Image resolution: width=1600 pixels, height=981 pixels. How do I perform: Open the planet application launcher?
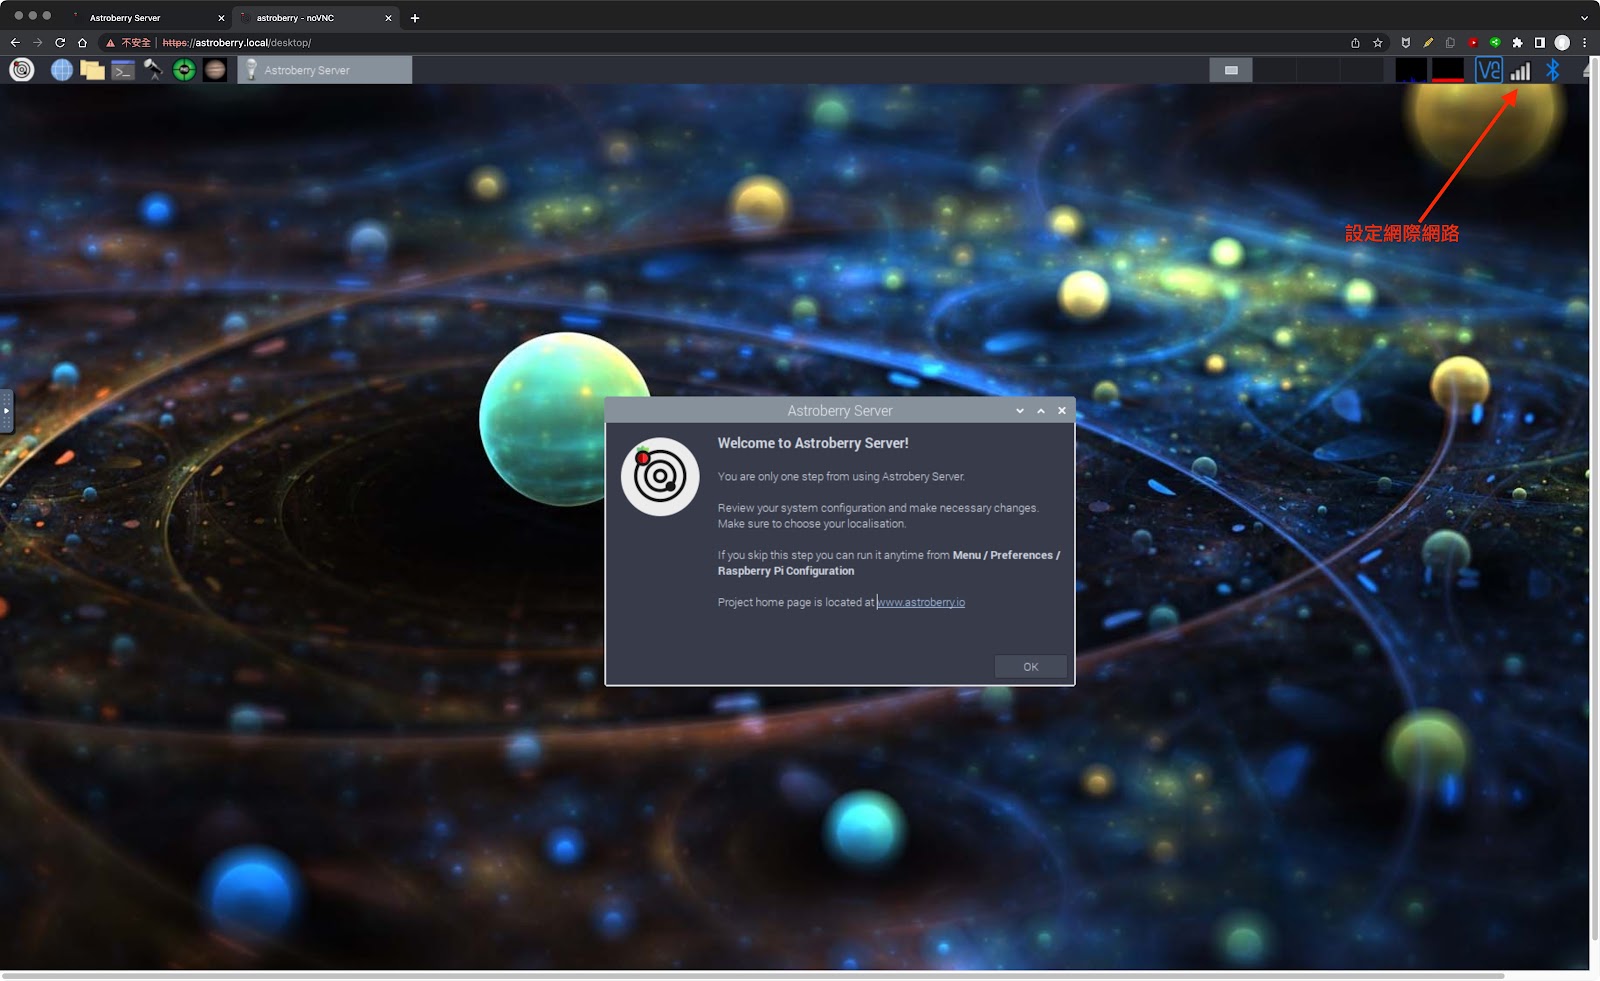[215, 70]
